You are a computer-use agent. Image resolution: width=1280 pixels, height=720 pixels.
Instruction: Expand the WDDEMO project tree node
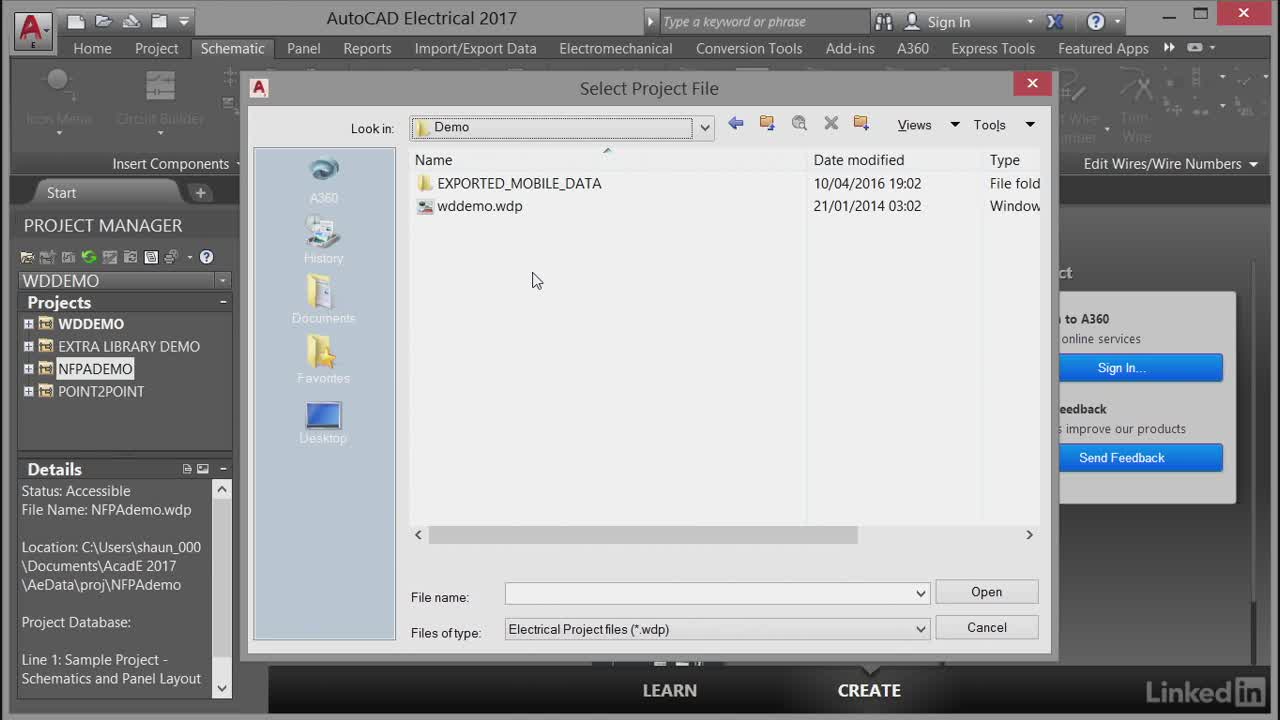click(x=28, y=324)
